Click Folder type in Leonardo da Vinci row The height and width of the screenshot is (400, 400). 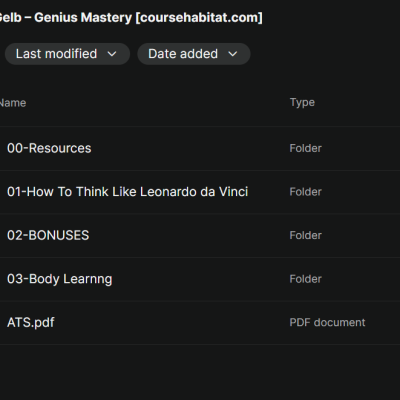tap(306, 192)
